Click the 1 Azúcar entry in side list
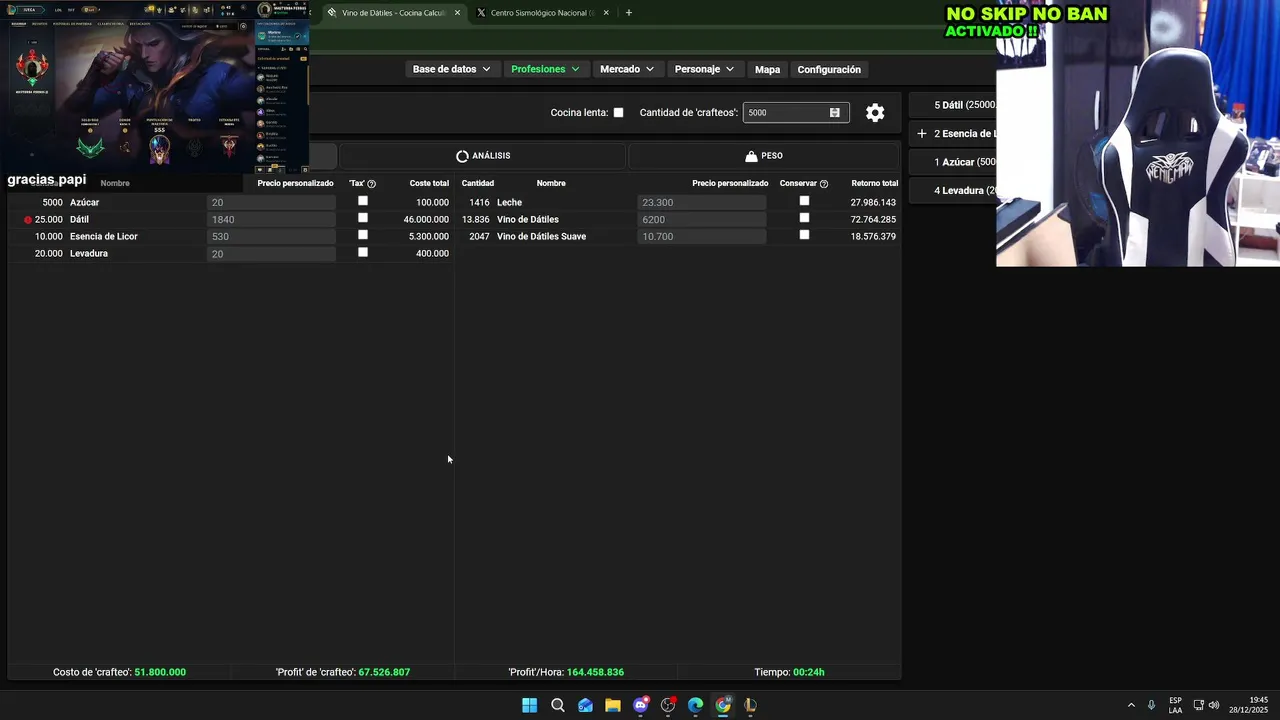1280x720 pixels. pos(952,162)
